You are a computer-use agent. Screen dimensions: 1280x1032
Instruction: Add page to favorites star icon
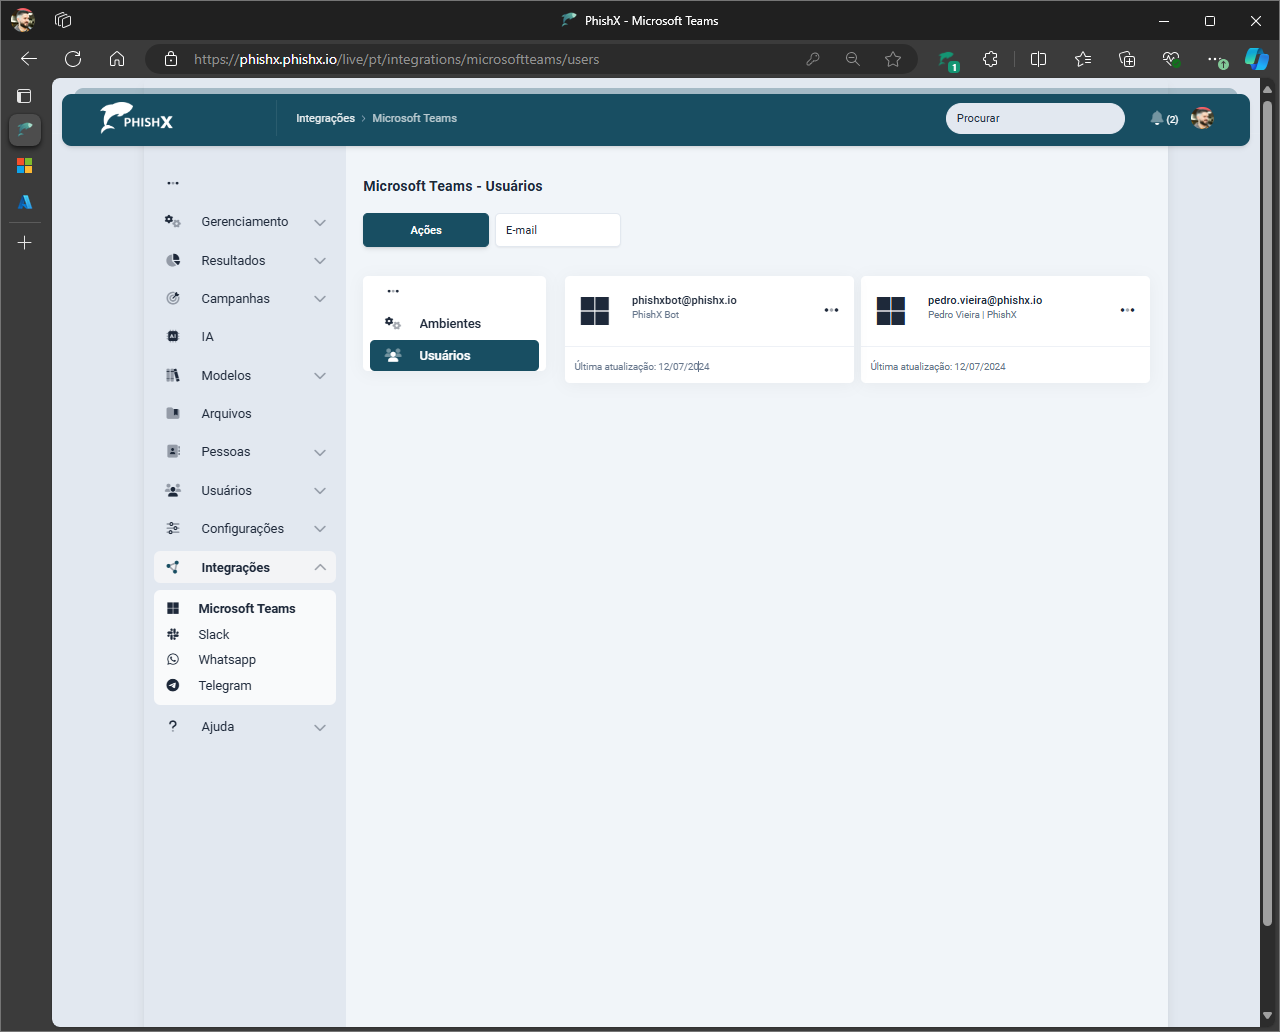[893, 59]
